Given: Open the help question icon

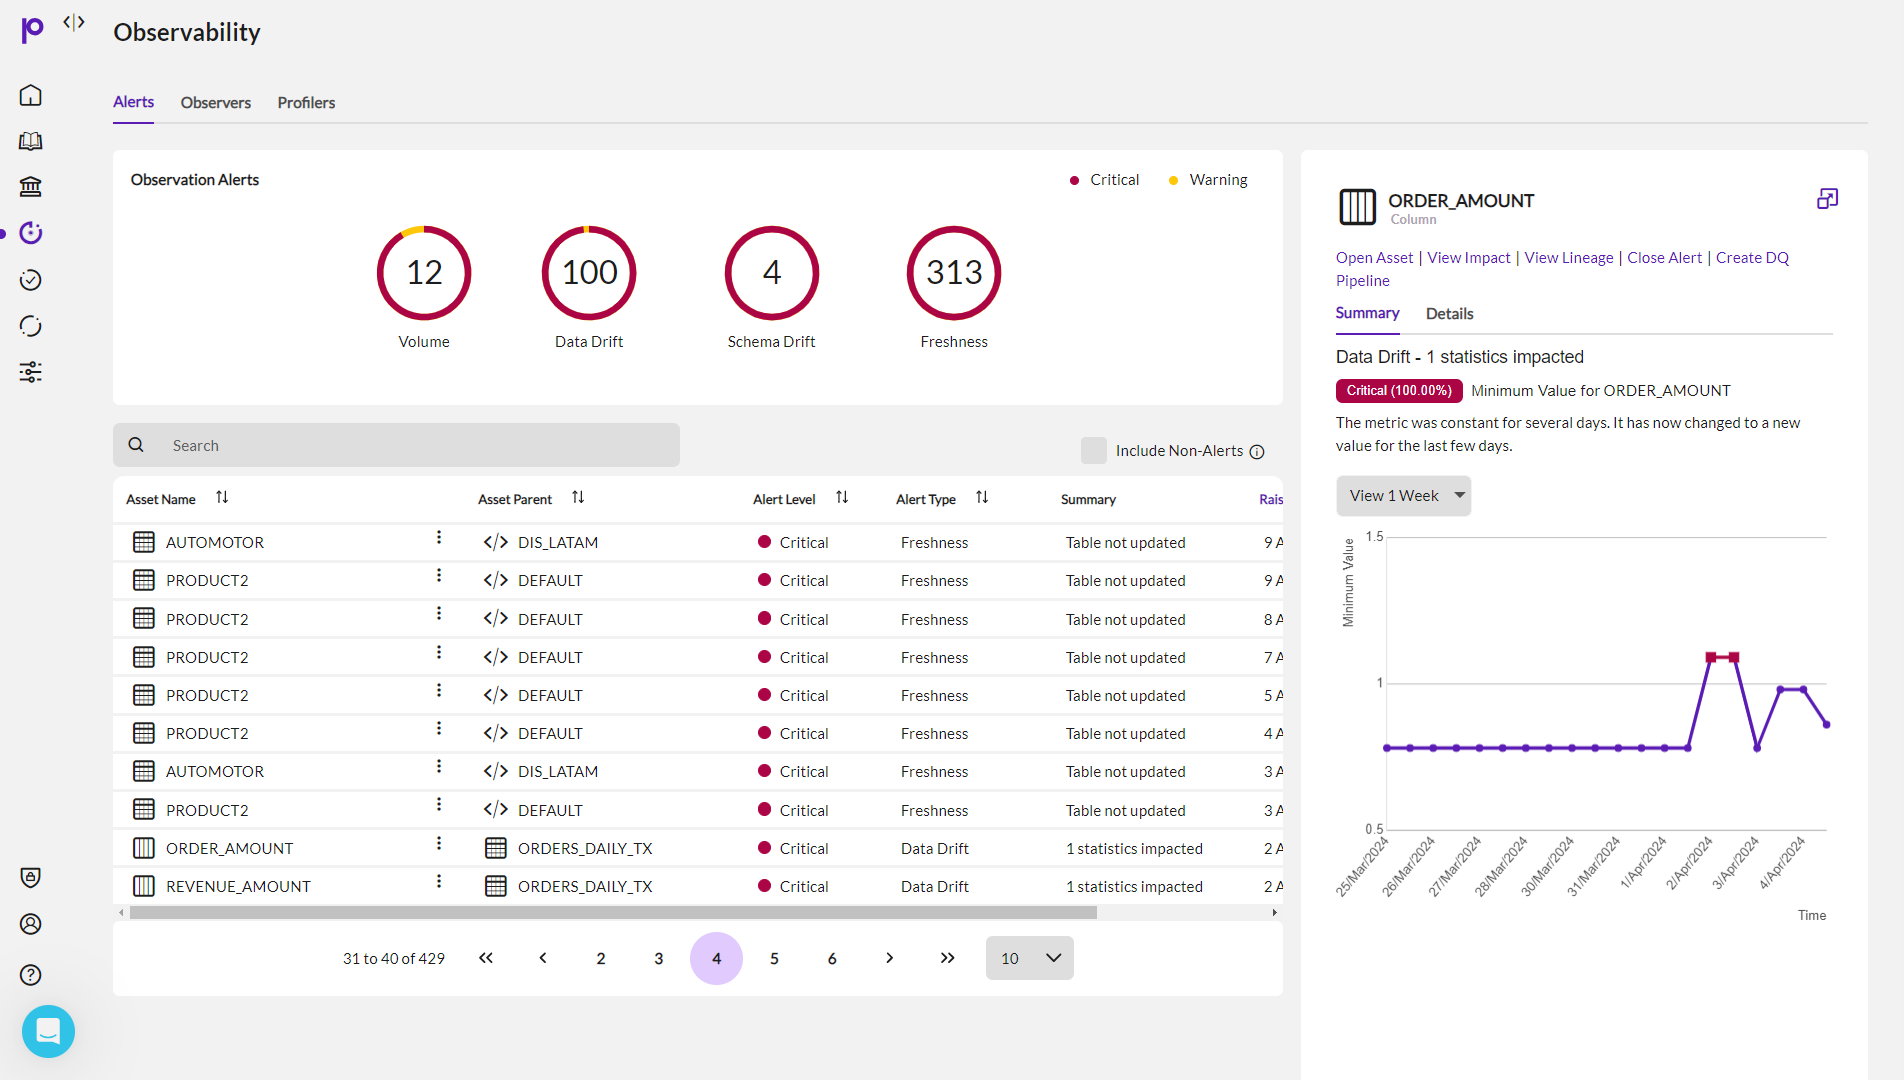Looking at the screenshot, I should (31, 975).
